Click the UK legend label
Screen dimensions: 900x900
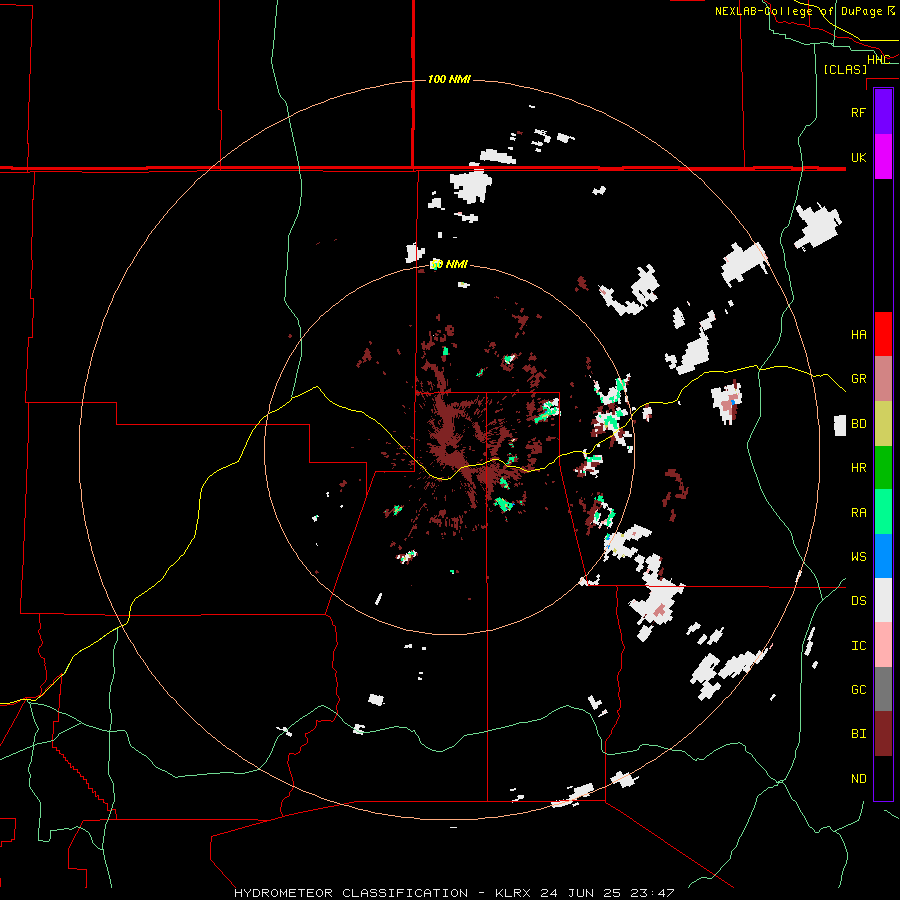(x=858, y=157)
